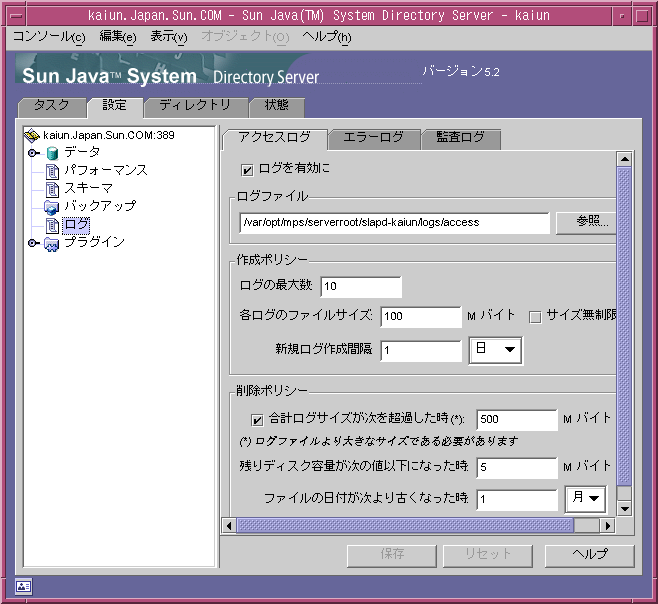This screenshot has height=604, width=658.
Task: Select kaiun.Japan.Sun.COM:389 root node
Action: click(109, 135)
